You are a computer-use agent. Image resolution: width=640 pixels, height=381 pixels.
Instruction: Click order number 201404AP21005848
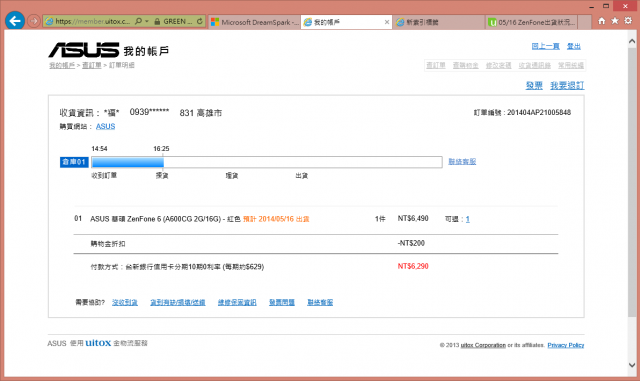coord(539,113)
